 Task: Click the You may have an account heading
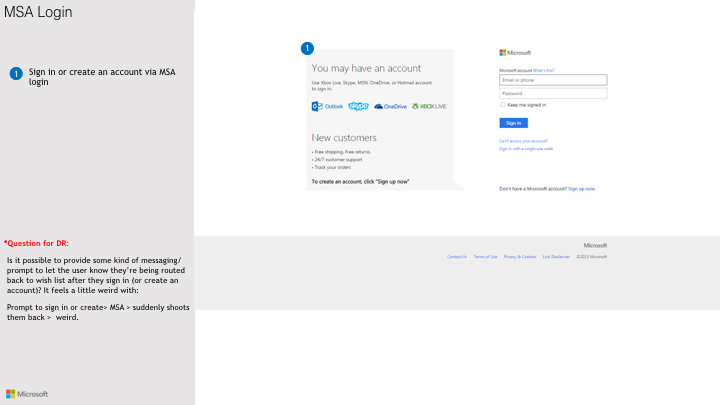click(366, 68)
